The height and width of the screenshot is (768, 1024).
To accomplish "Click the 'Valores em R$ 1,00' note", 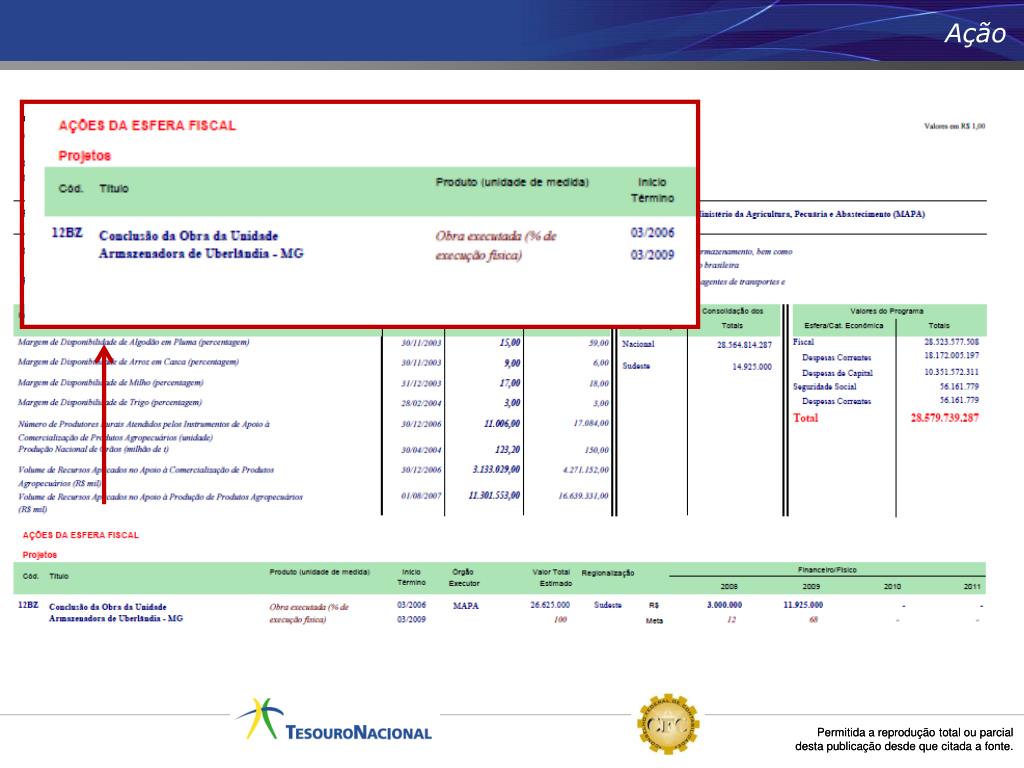I will tap(954, 126).
